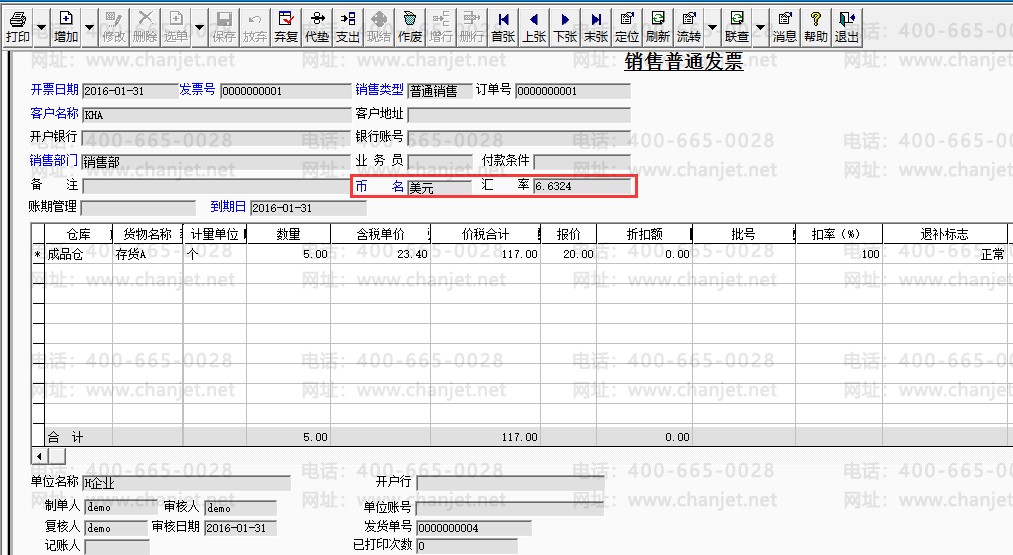Click the 价税合计 column header
Image resolution: width=1013 pixels, height=555 pixels.
pos(485,234)
